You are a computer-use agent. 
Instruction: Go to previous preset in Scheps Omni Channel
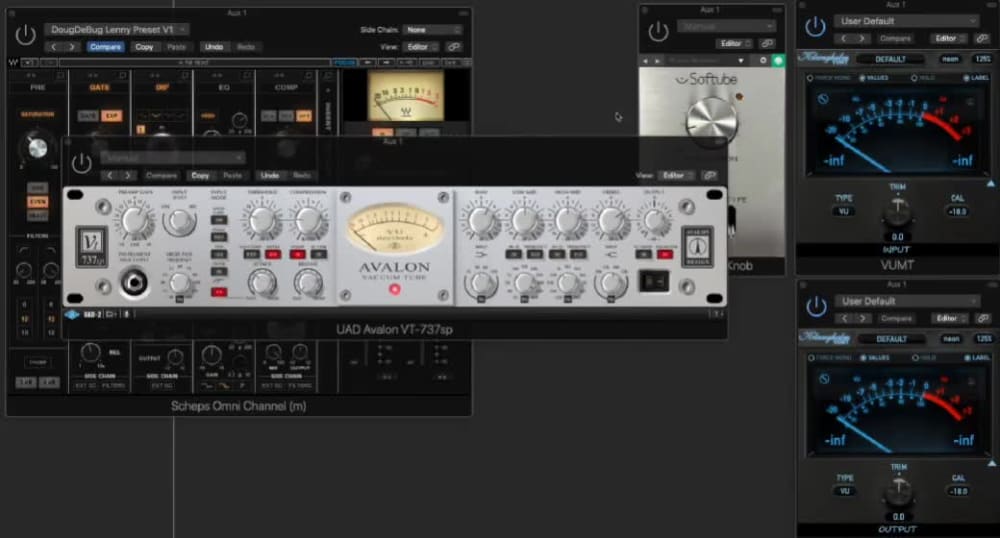(x=54, y=47)
